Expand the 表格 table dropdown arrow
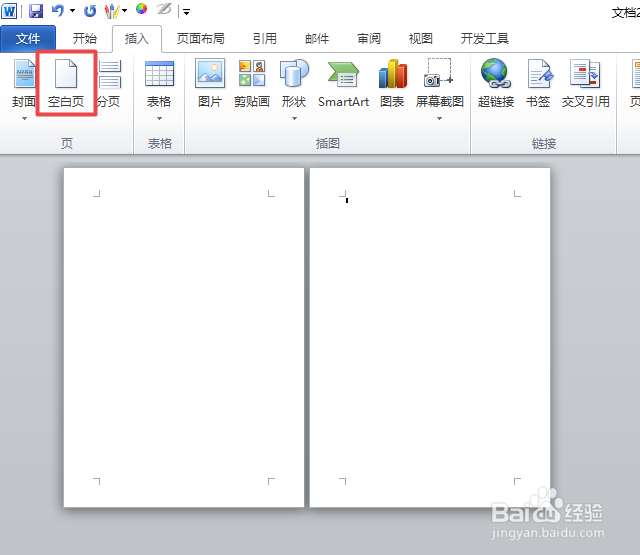 pyautogui.click(x=159, y=118)
